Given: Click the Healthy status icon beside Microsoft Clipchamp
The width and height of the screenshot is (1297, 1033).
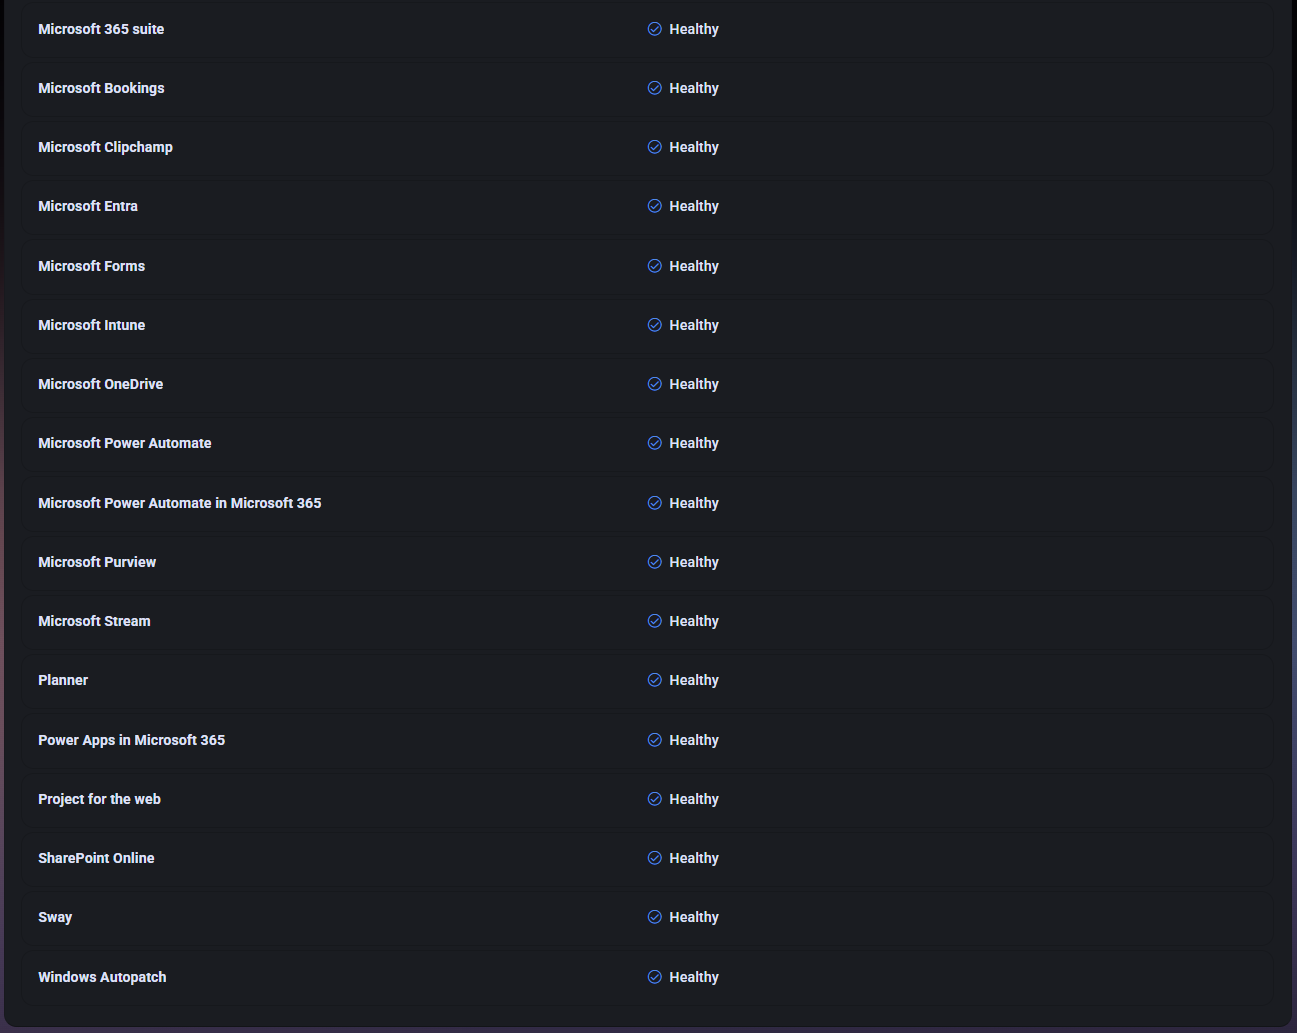Looking at the screenshot, I should click(x=654, y=147).
